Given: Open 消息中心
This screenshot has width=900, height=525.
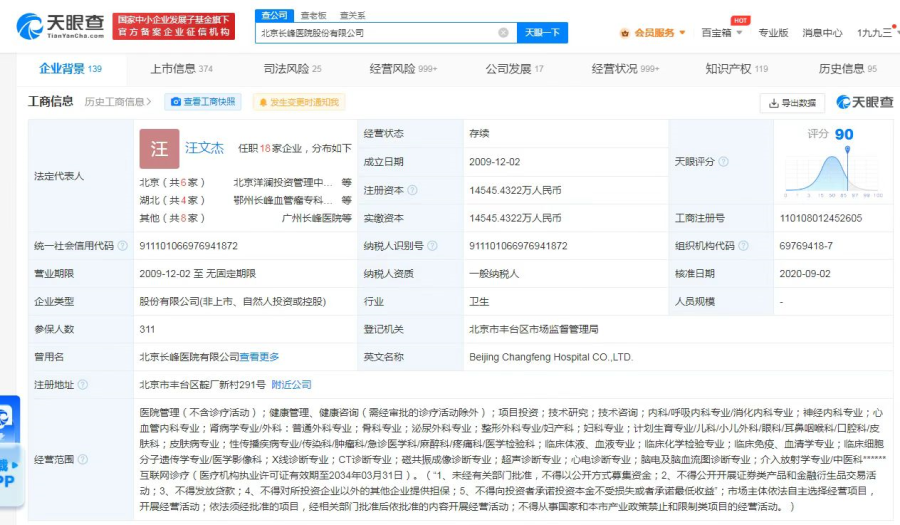Looking at the screenshot, I should [822, 33].
